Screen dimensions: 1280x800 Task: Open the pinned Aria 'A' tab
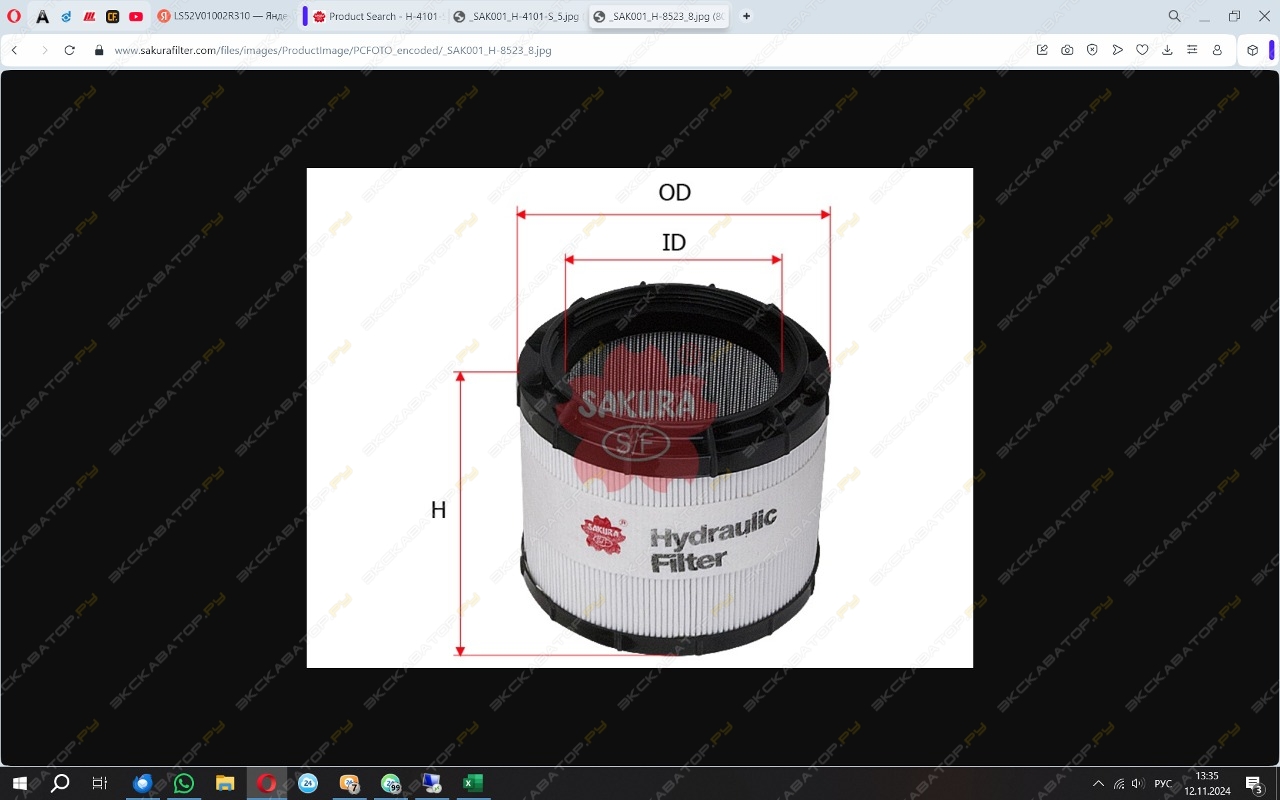(x=42, y=16)
